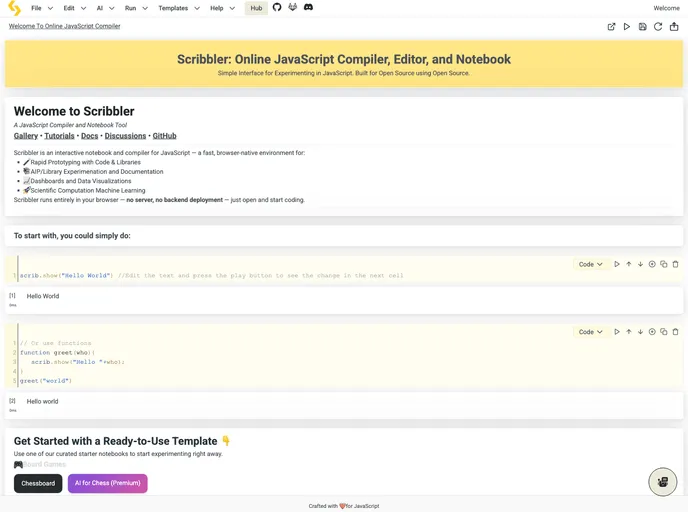Move the greet function cell down
Image resolution: width=688 pixels, height=512 pixels.
641,332
